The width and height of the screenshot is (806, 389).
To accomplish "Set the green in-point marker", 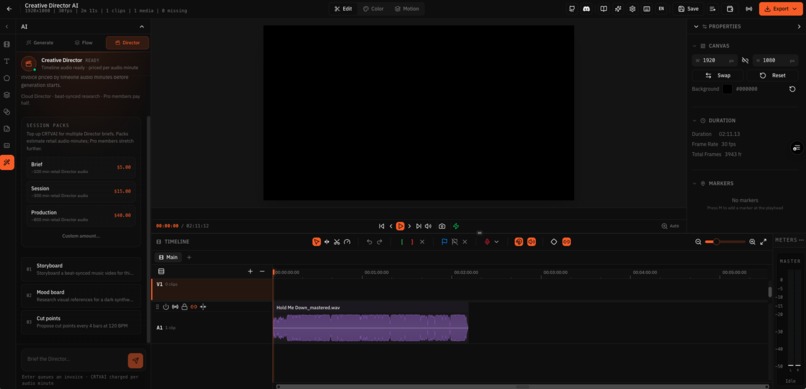I will click(401, 242).
